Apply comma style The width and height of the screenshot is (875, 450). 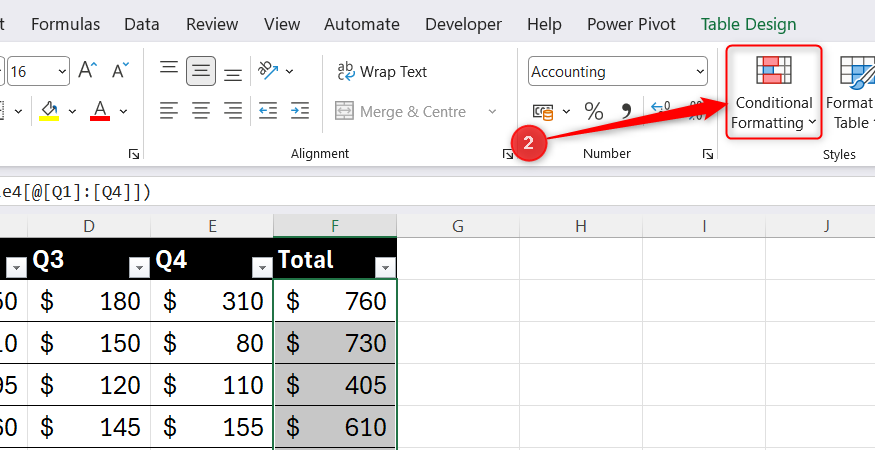pyautogui.click(x=626, y=112)
